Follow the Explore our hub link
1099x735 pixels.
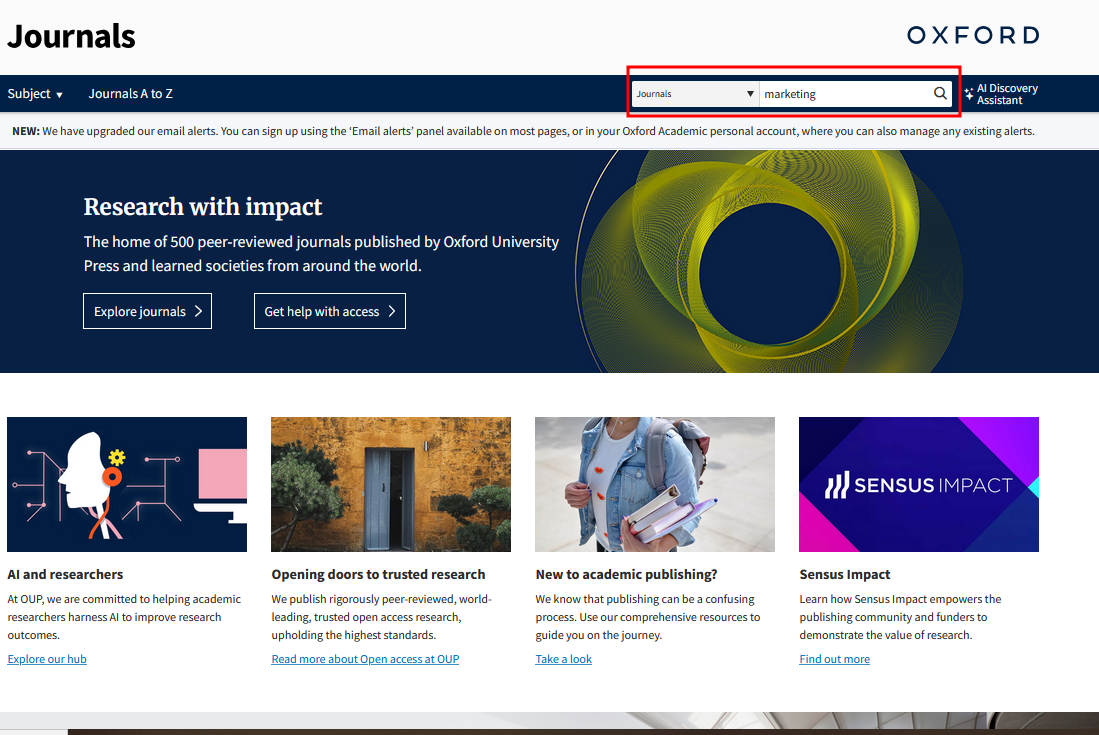tap(47, 659)
